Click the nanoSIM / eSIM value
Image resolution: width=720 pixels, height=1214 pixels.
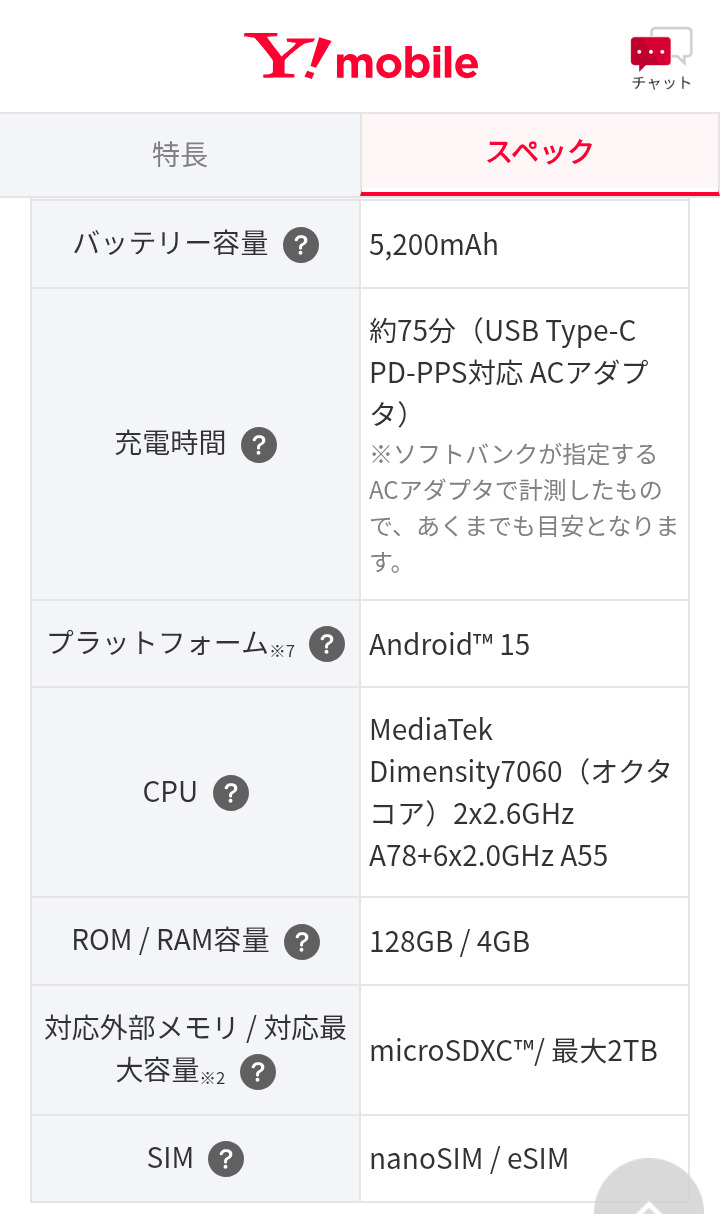[469, 1159]
